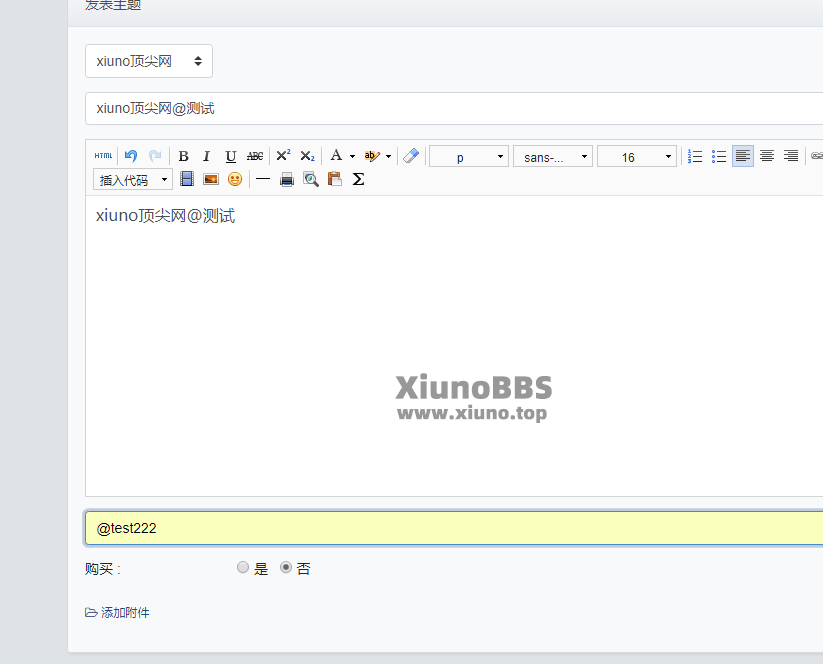Image resolution: width=823 pixels, height=664 pixels.
Task: Open font size dropdown showing 16
Action: point(637,156)
